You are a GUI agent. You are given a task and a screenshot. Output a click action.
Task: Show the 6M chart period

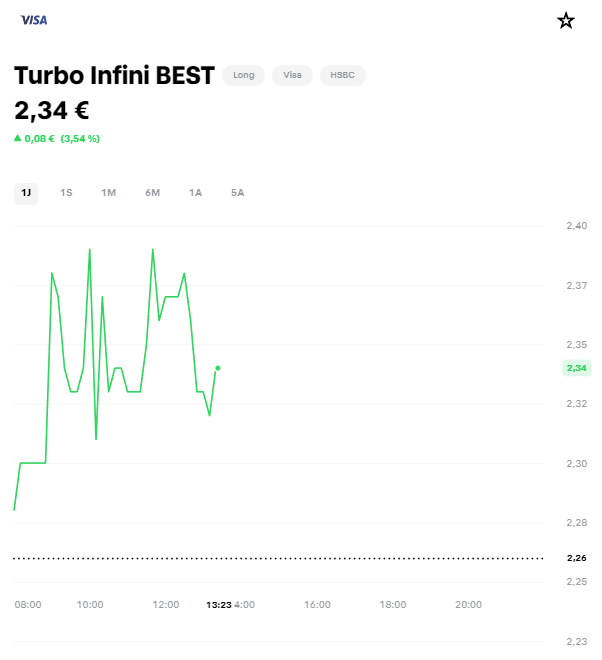(x=152, y=192)
